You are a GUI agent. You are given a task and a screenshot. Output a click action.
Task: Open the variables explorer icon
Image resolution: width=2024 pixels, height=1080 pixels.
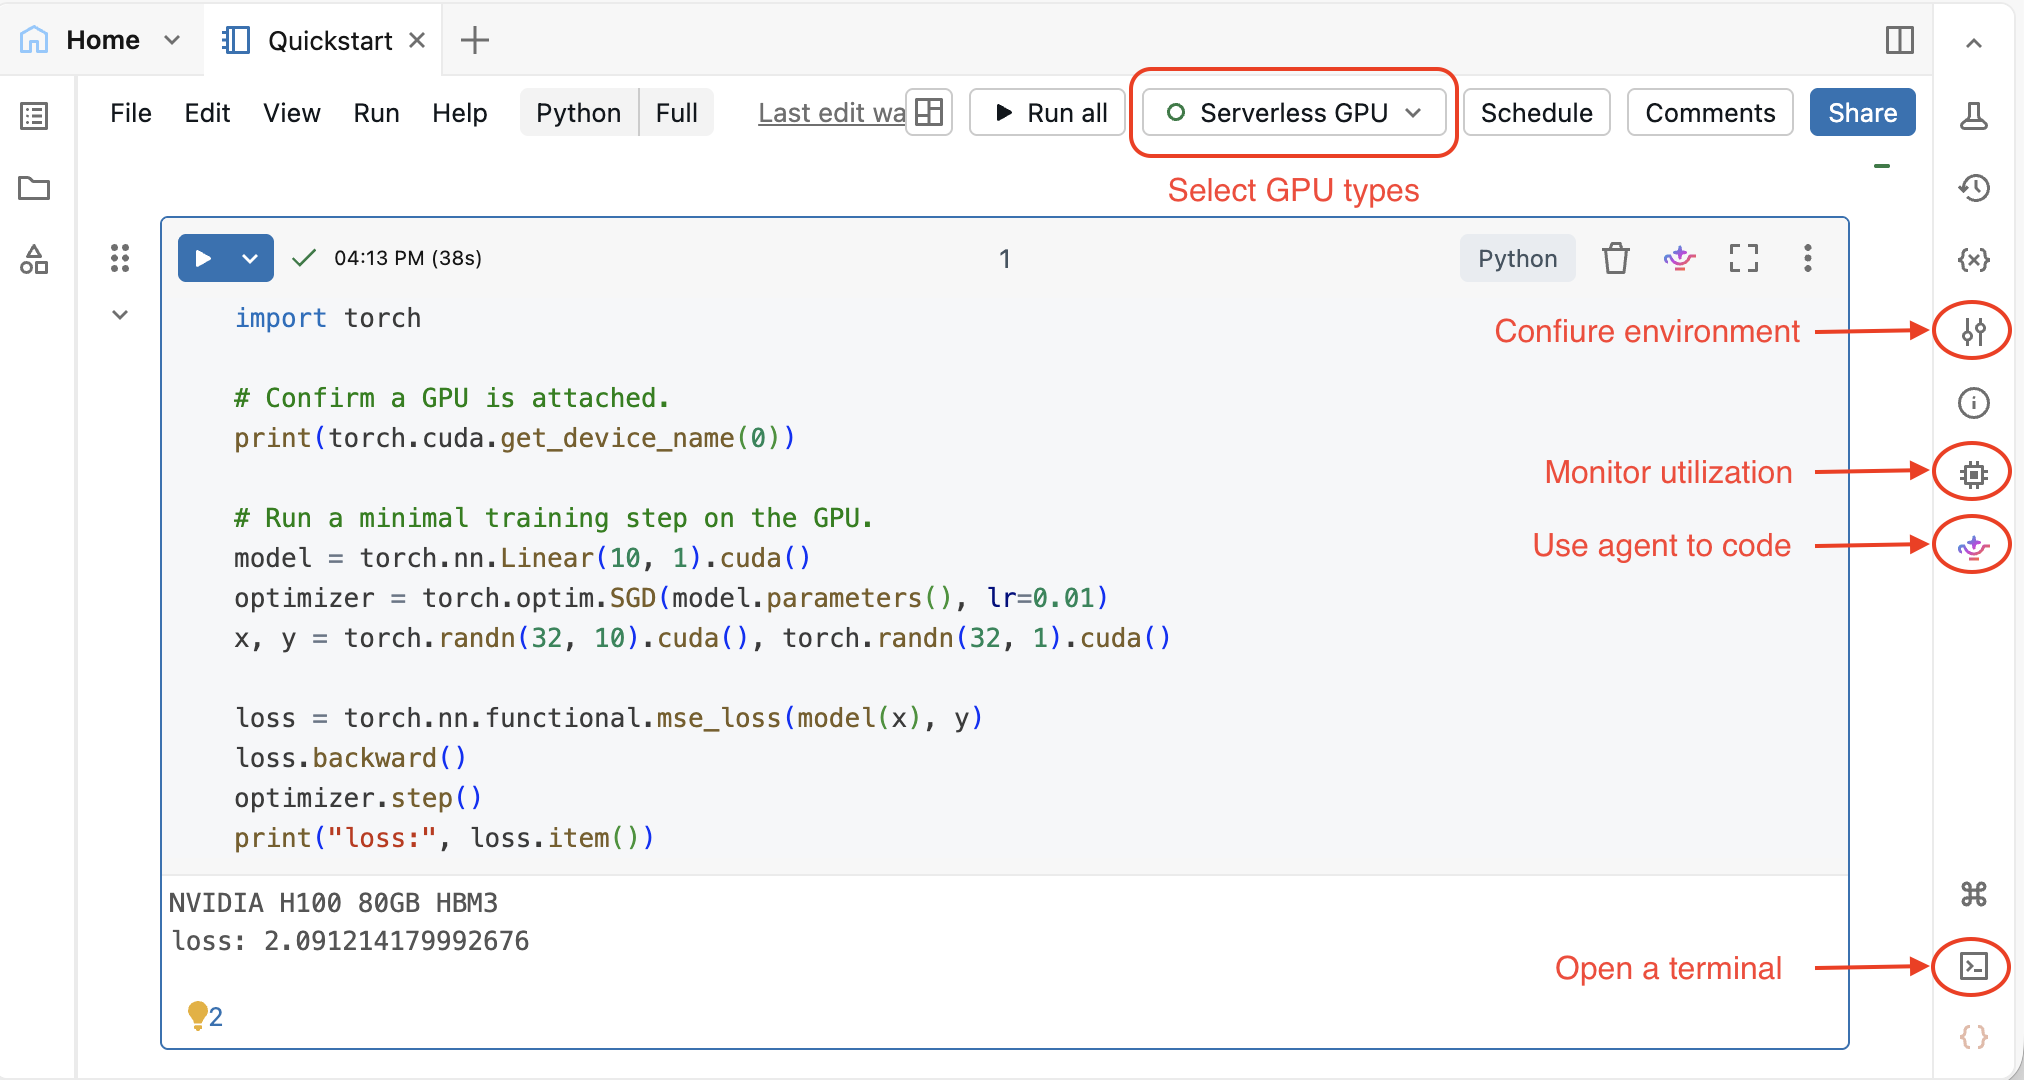(1974, 260)
